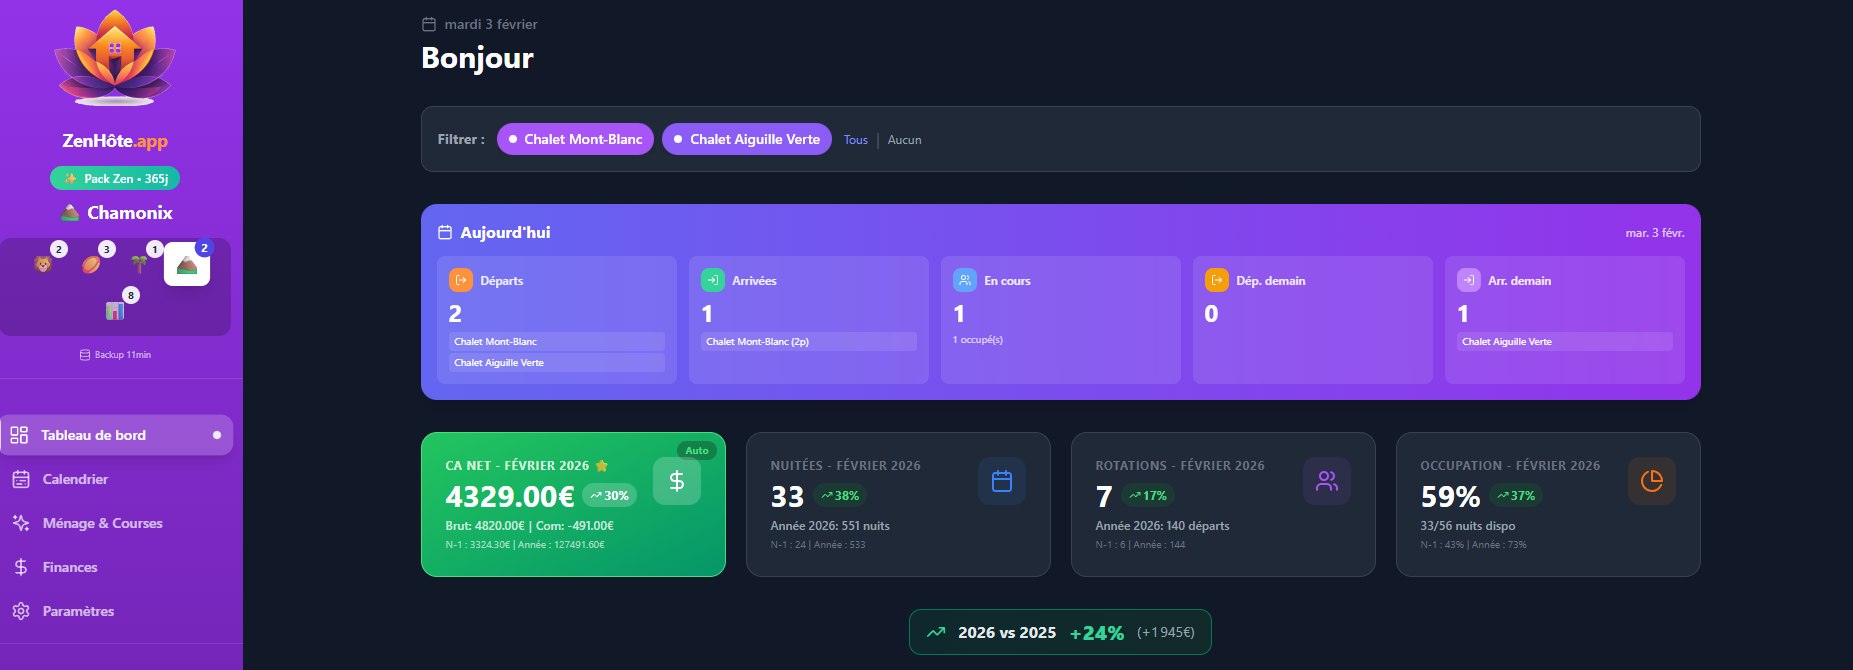1853x670 pixels.
Task: Toggle the Chalet Mont-Blanc filter chip
Action: click(575, 139)
